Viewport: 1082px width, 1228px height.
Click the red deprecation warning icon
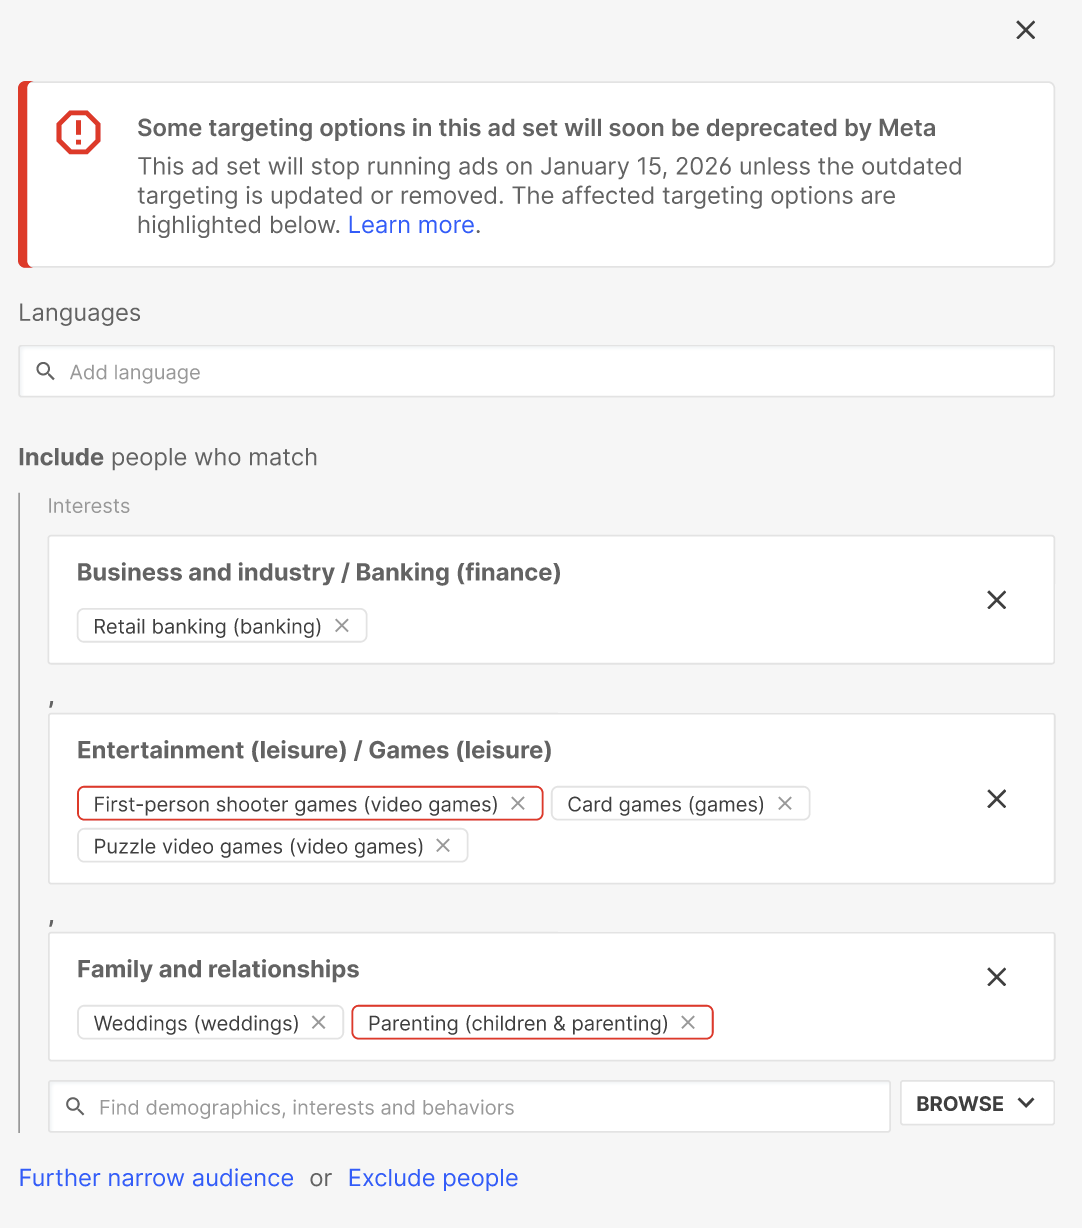click(78, 132)
